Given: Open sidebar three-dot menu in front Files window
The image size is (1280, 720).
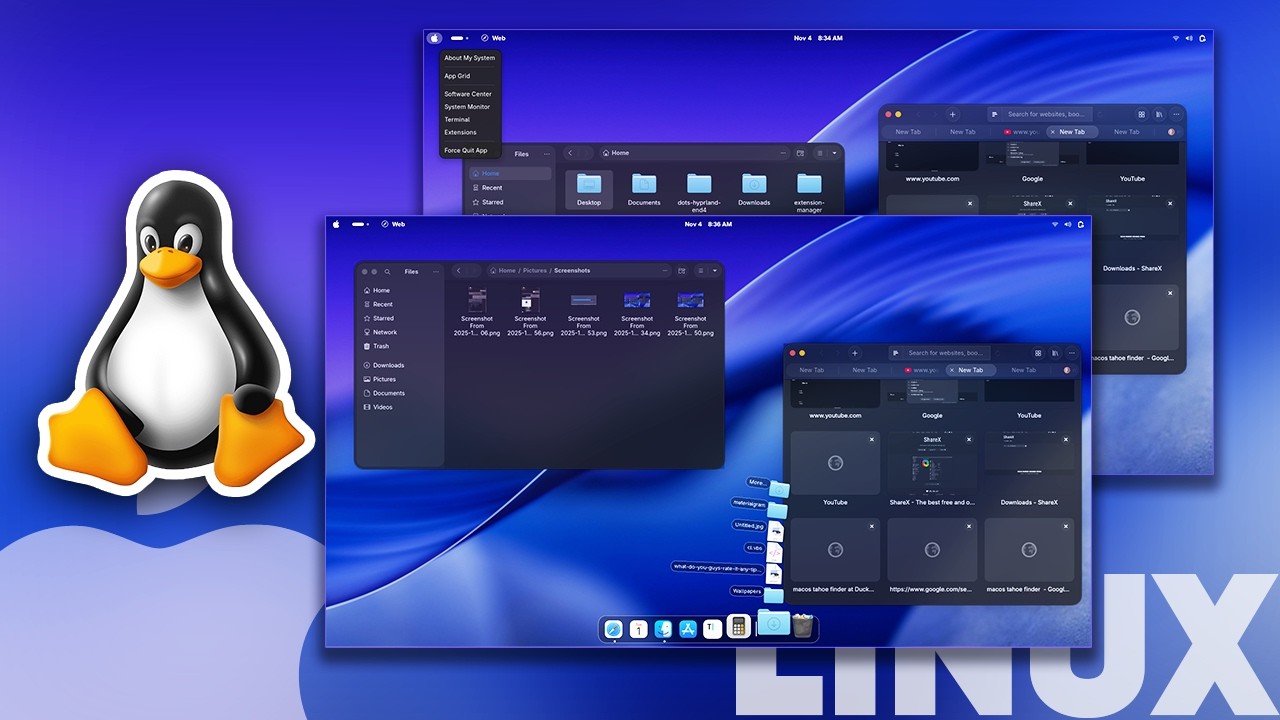Looking at the screenshot, I should (x=436, y=271).
